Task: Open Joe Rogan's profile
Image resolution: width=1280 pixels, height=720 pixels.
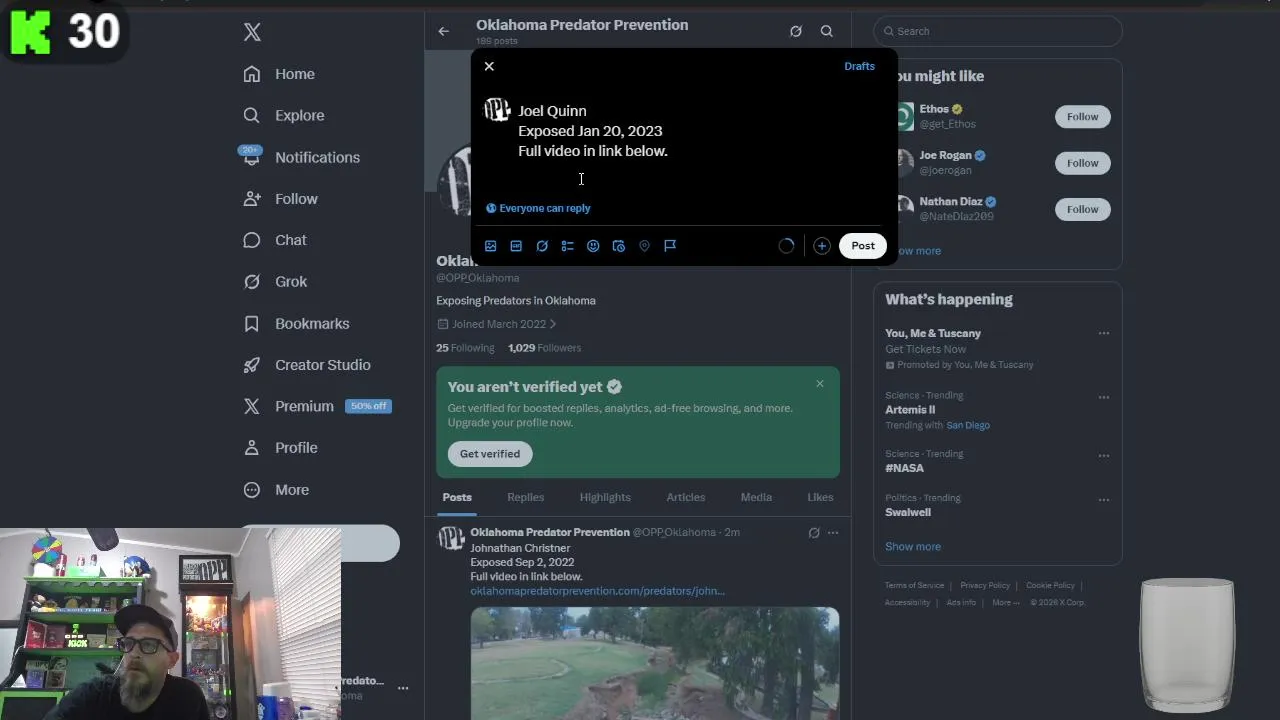Action: point(945,156)
